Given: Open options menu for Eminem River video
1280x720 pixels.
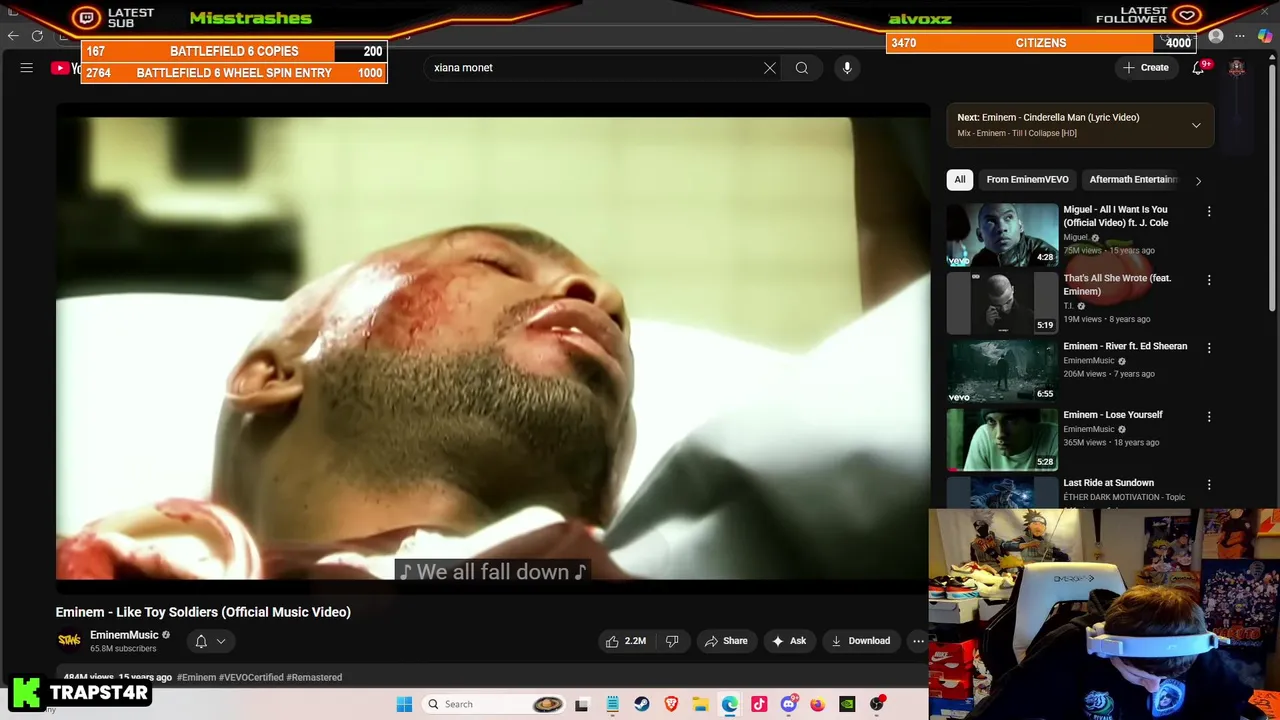Looking at the screenshot, I should coord(1209,348).
